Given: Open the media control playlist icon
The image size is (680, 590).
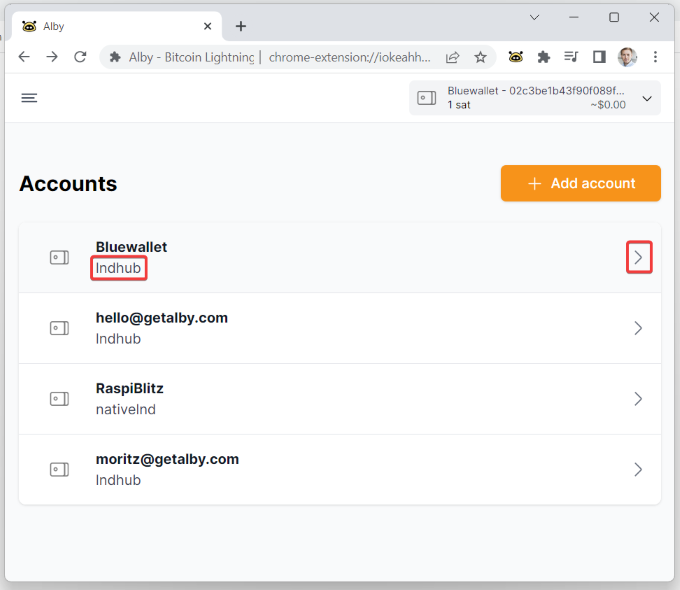Looking at the screenshot, I should tap(571, 57).
